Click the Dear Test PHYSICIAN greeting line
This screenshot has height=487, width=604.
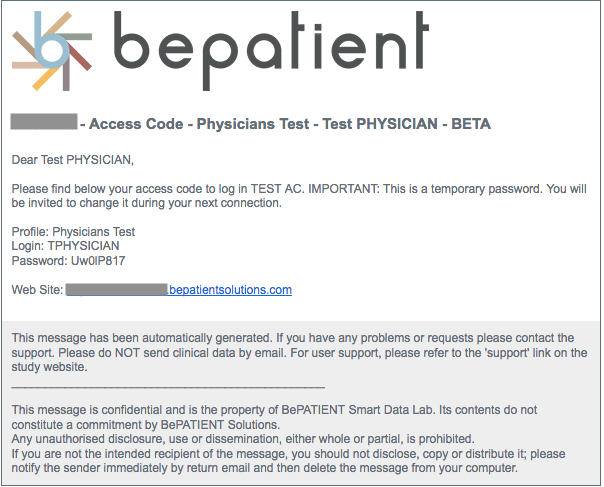[72, 159]
